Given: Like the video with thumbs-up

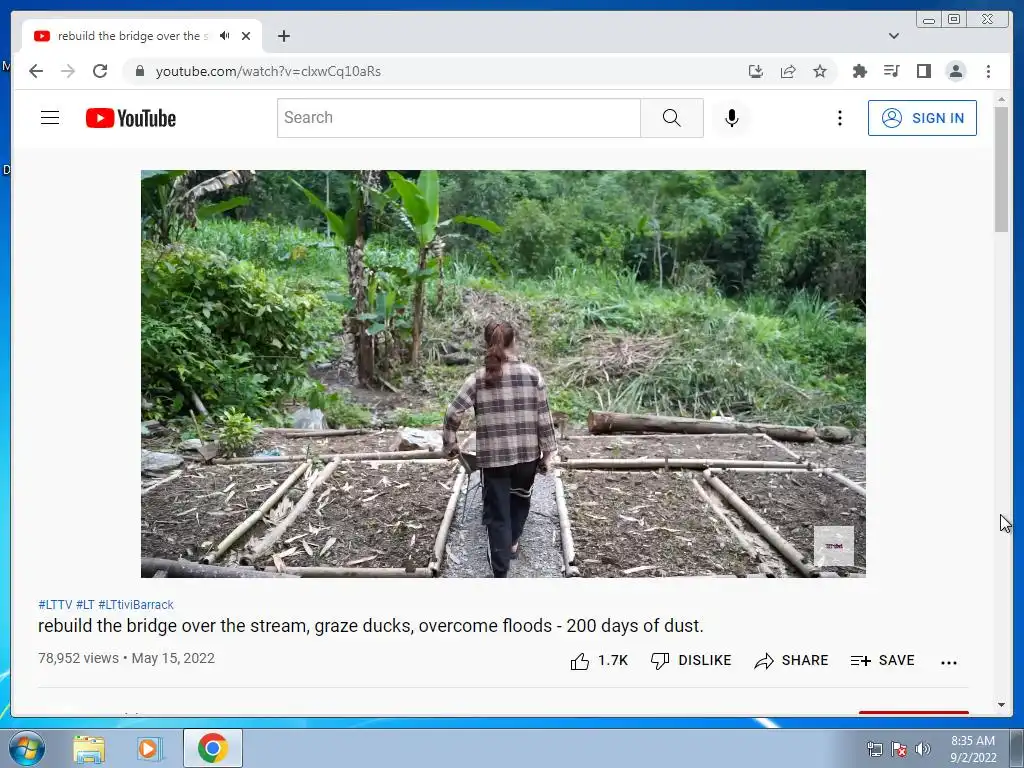Looking at the screenshot, I should [x=598, y=661].
